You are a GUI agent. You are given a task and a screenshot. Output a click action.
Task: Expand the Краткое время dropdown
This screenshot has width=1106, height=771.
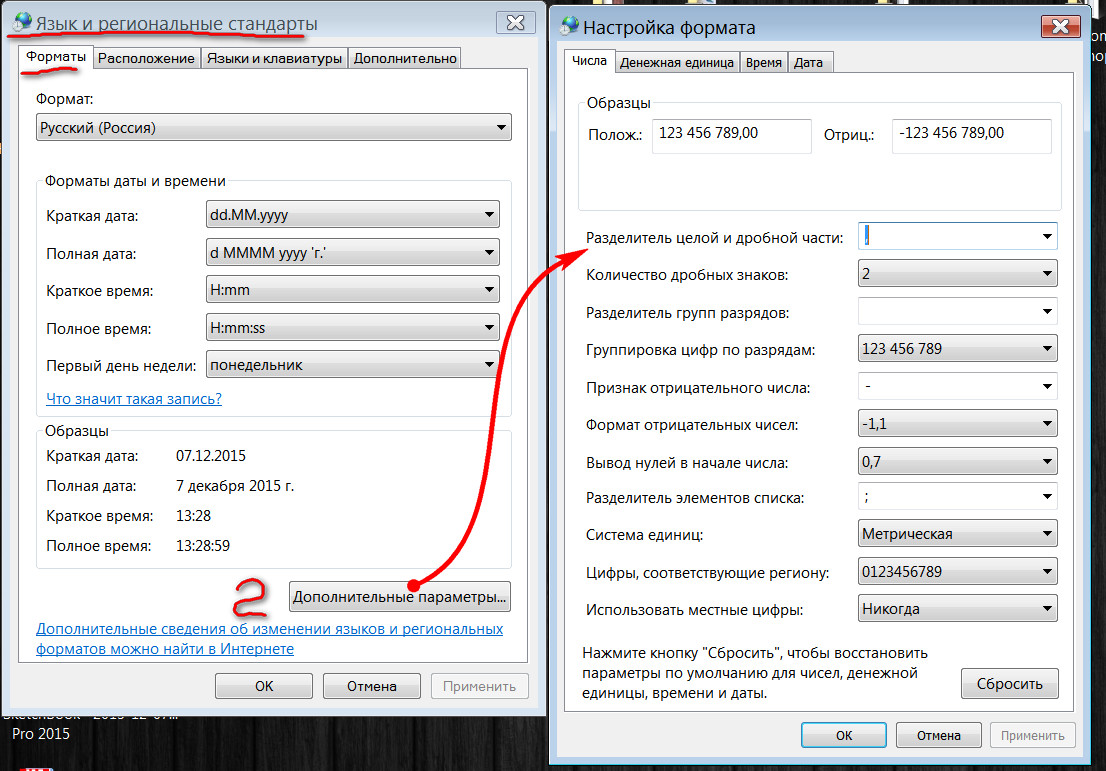click(x=353, y=289)
